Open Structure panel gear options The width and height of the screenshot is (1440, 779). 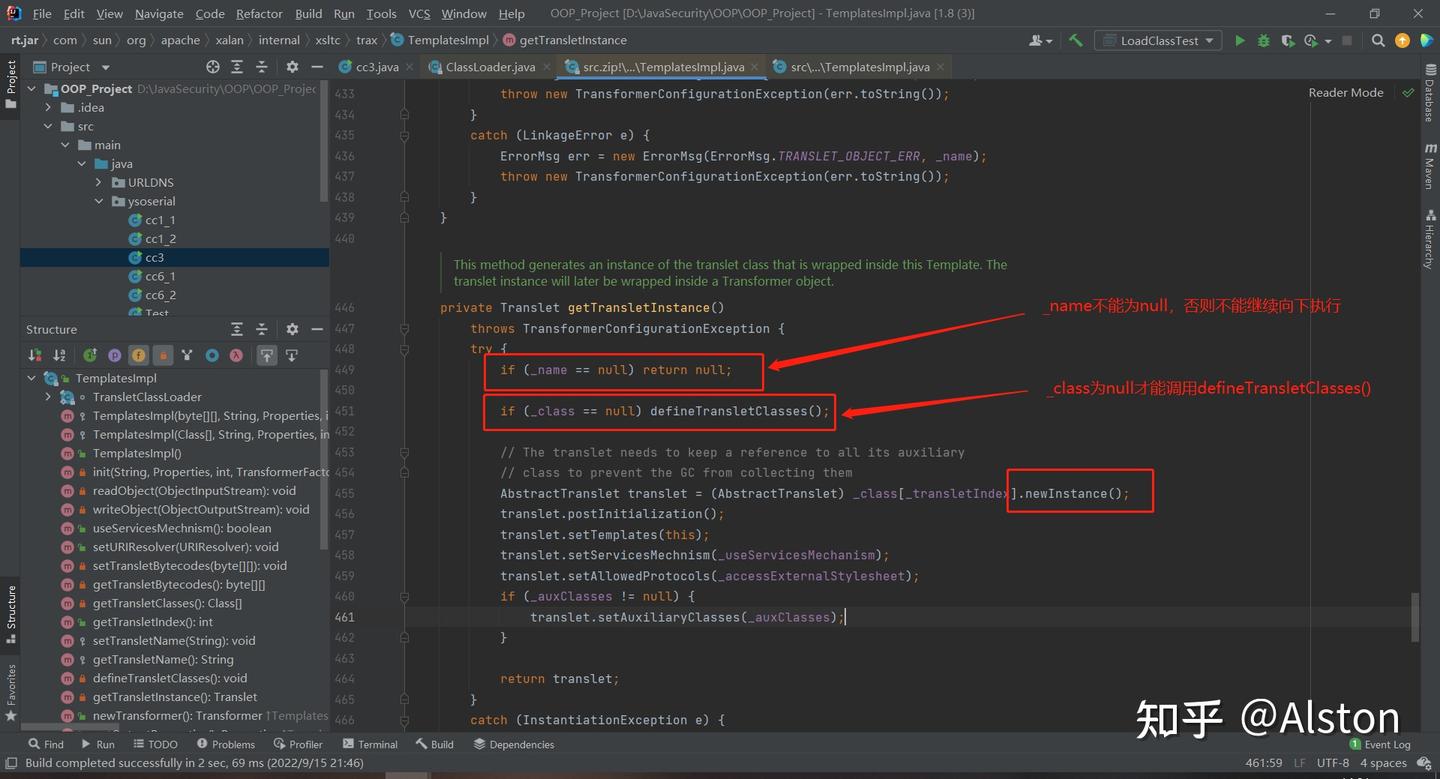pyautogui.click(x=292, y=329)
